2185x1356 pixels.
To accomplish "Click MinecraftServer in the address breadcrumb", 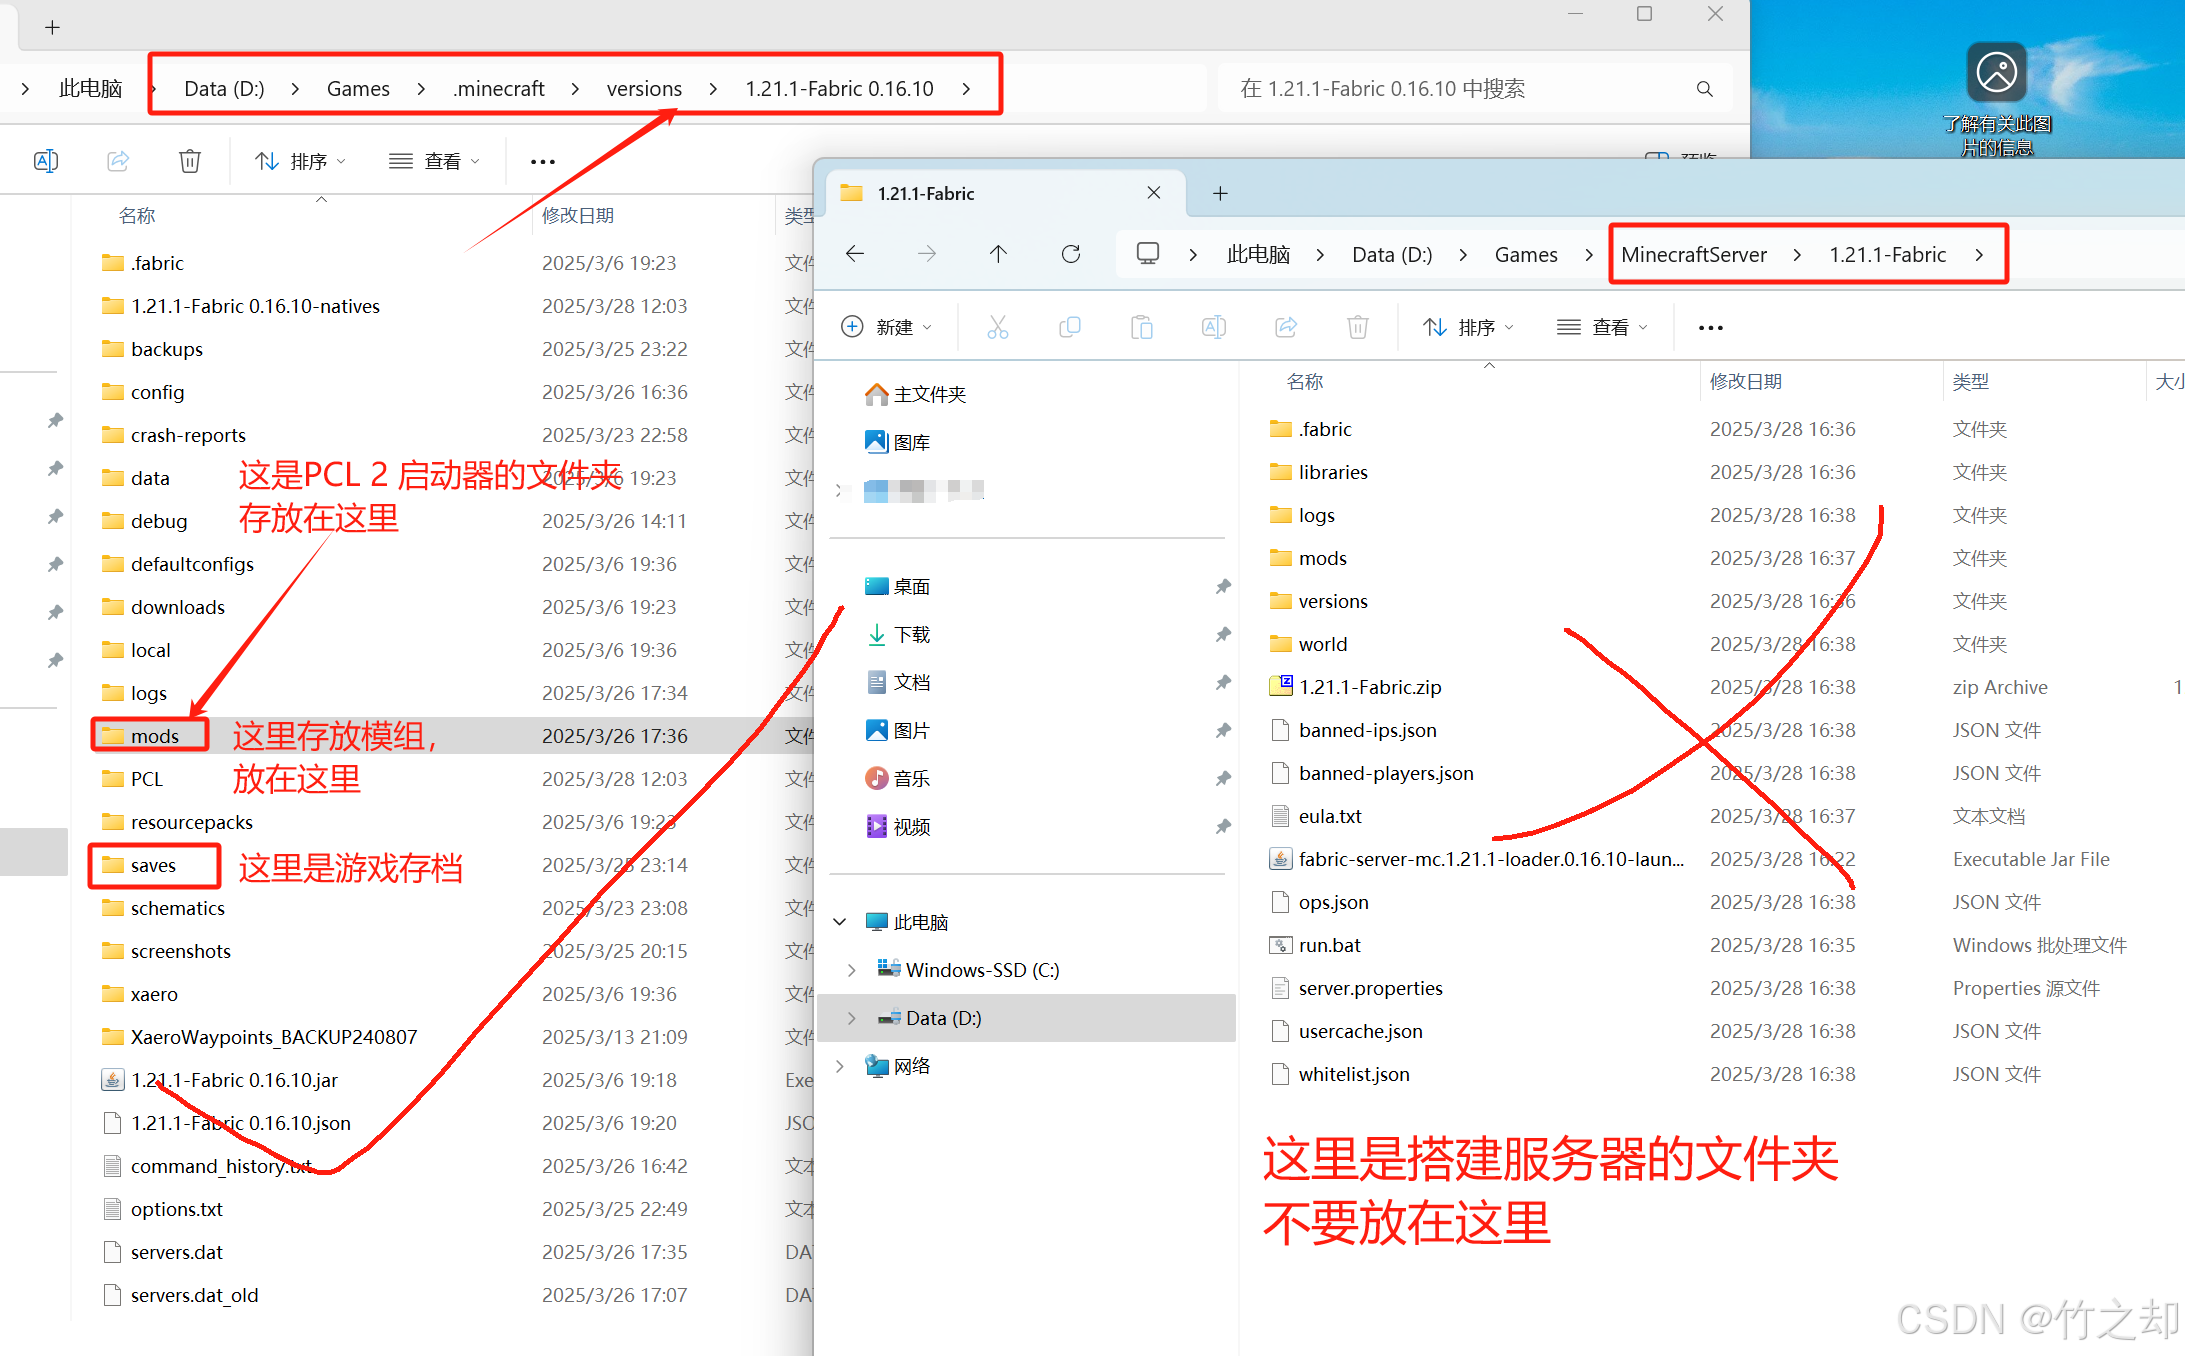I will pyautogui.click(x=1693, y=254).
